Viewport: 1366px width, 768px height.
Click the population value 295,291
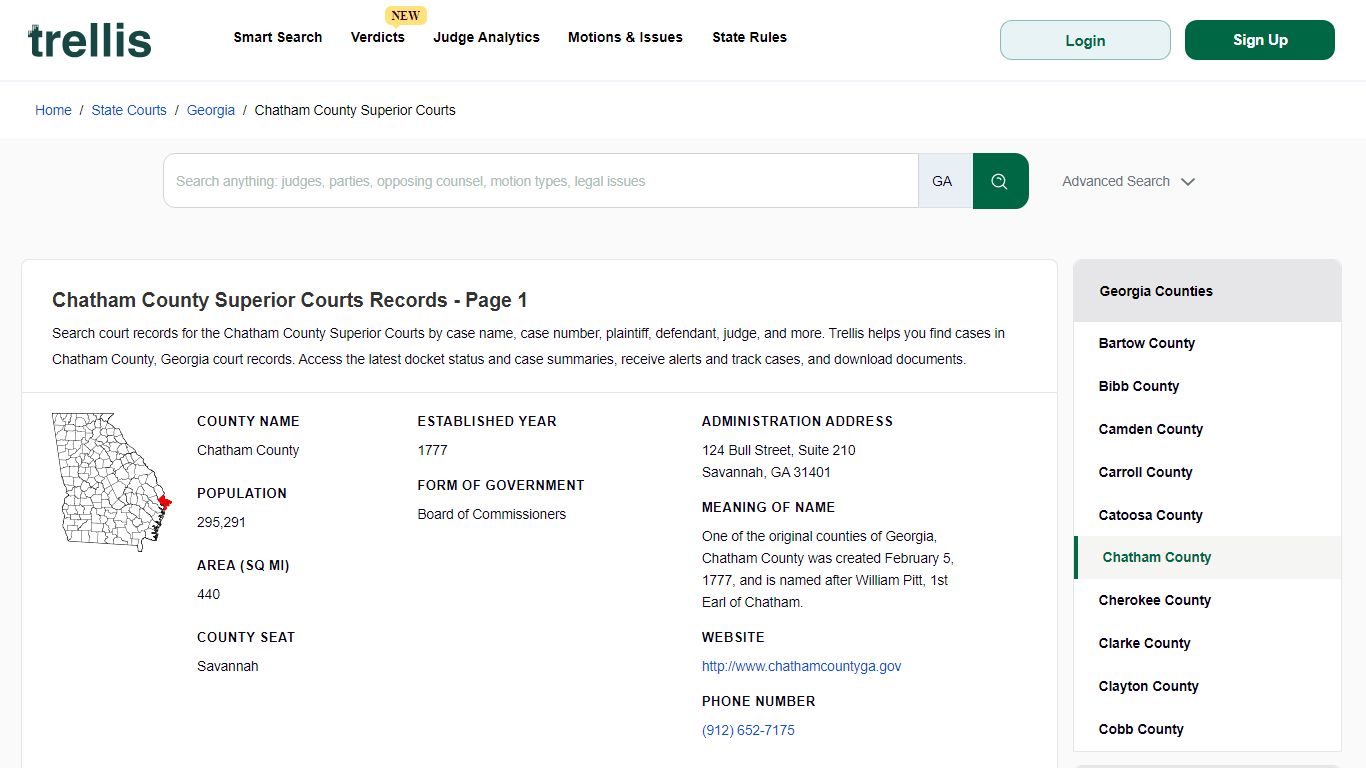click(221, 522)
